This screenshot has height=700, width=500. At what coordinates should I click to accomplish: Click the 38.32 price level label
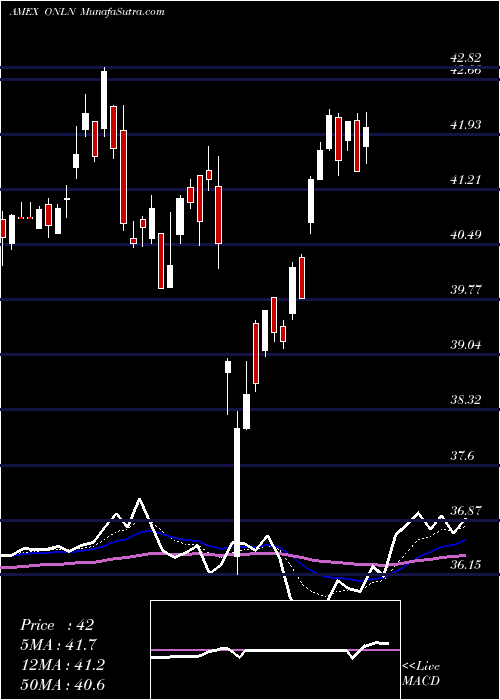pos(466,400)
